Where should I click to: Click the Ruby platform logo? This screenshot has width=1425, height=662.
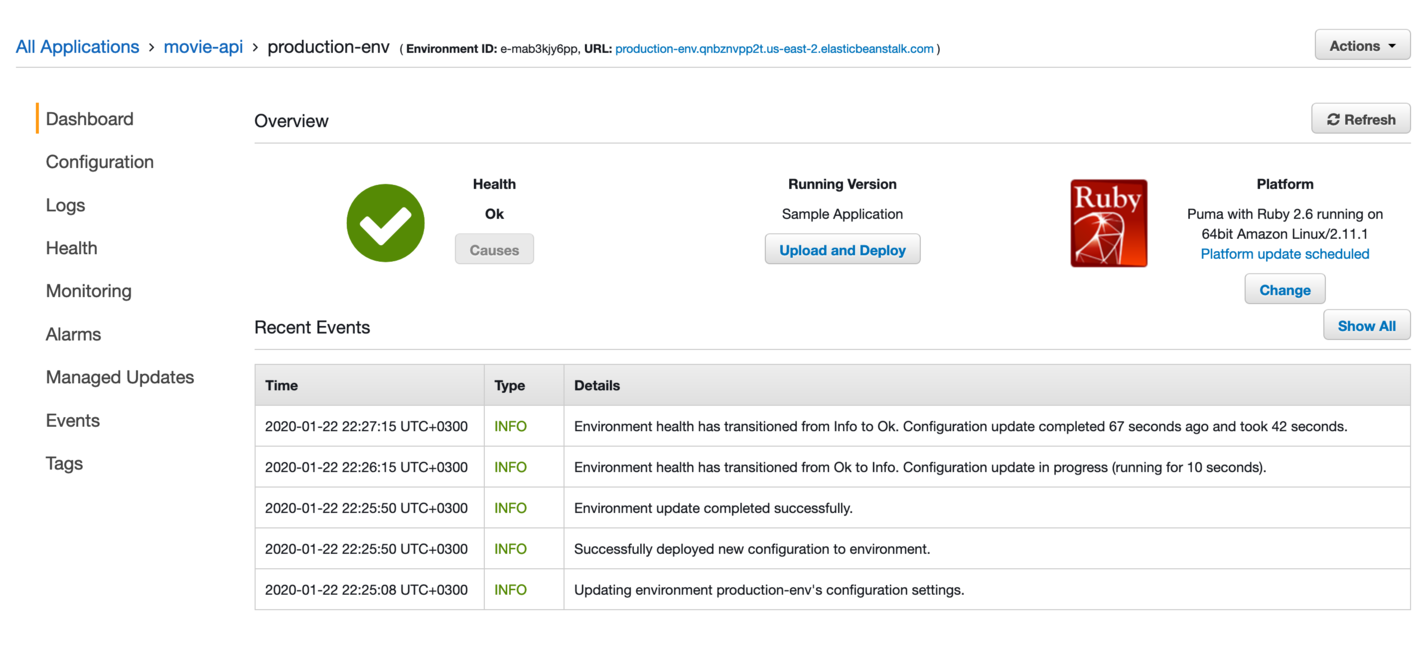(1108, 223)
